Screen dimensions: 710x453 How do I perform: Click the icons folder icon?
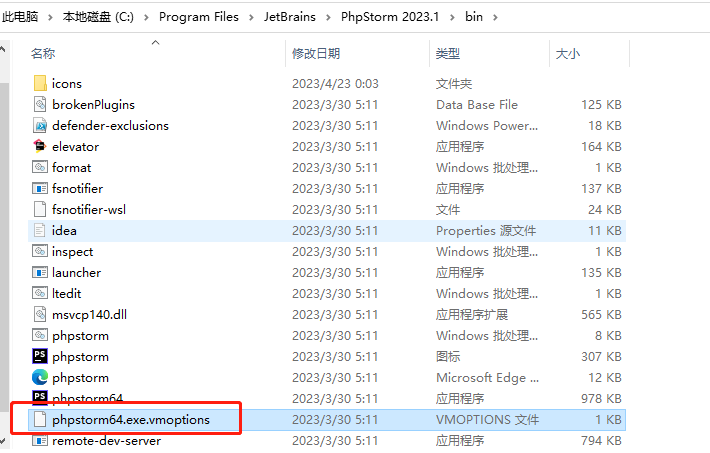(x=40, y=84)
